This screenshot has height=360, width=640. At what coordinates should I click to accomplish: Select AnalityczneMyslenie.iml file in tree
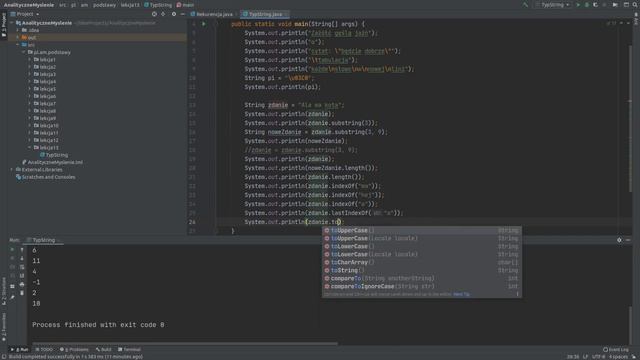52,162
